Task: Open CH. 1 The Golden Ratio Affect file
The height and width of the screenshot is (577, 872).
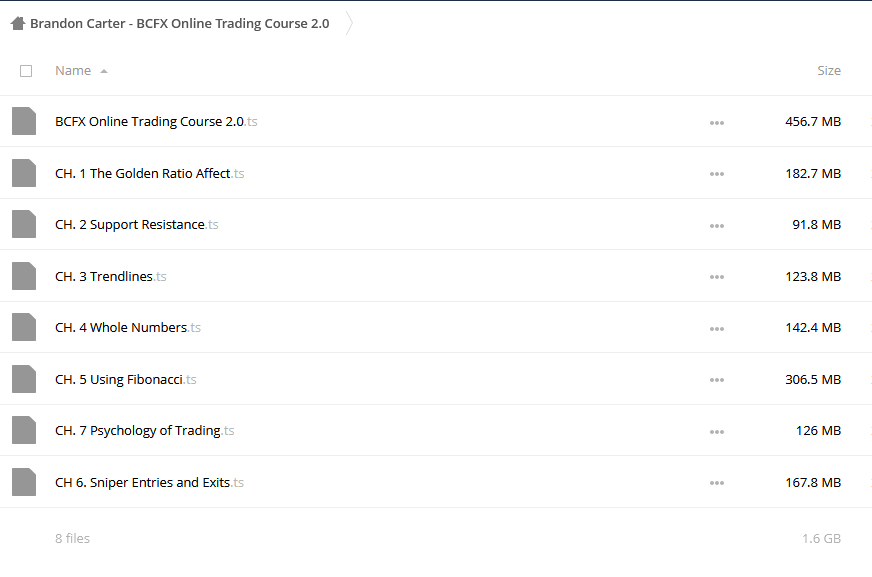Action: click(150, 173)
